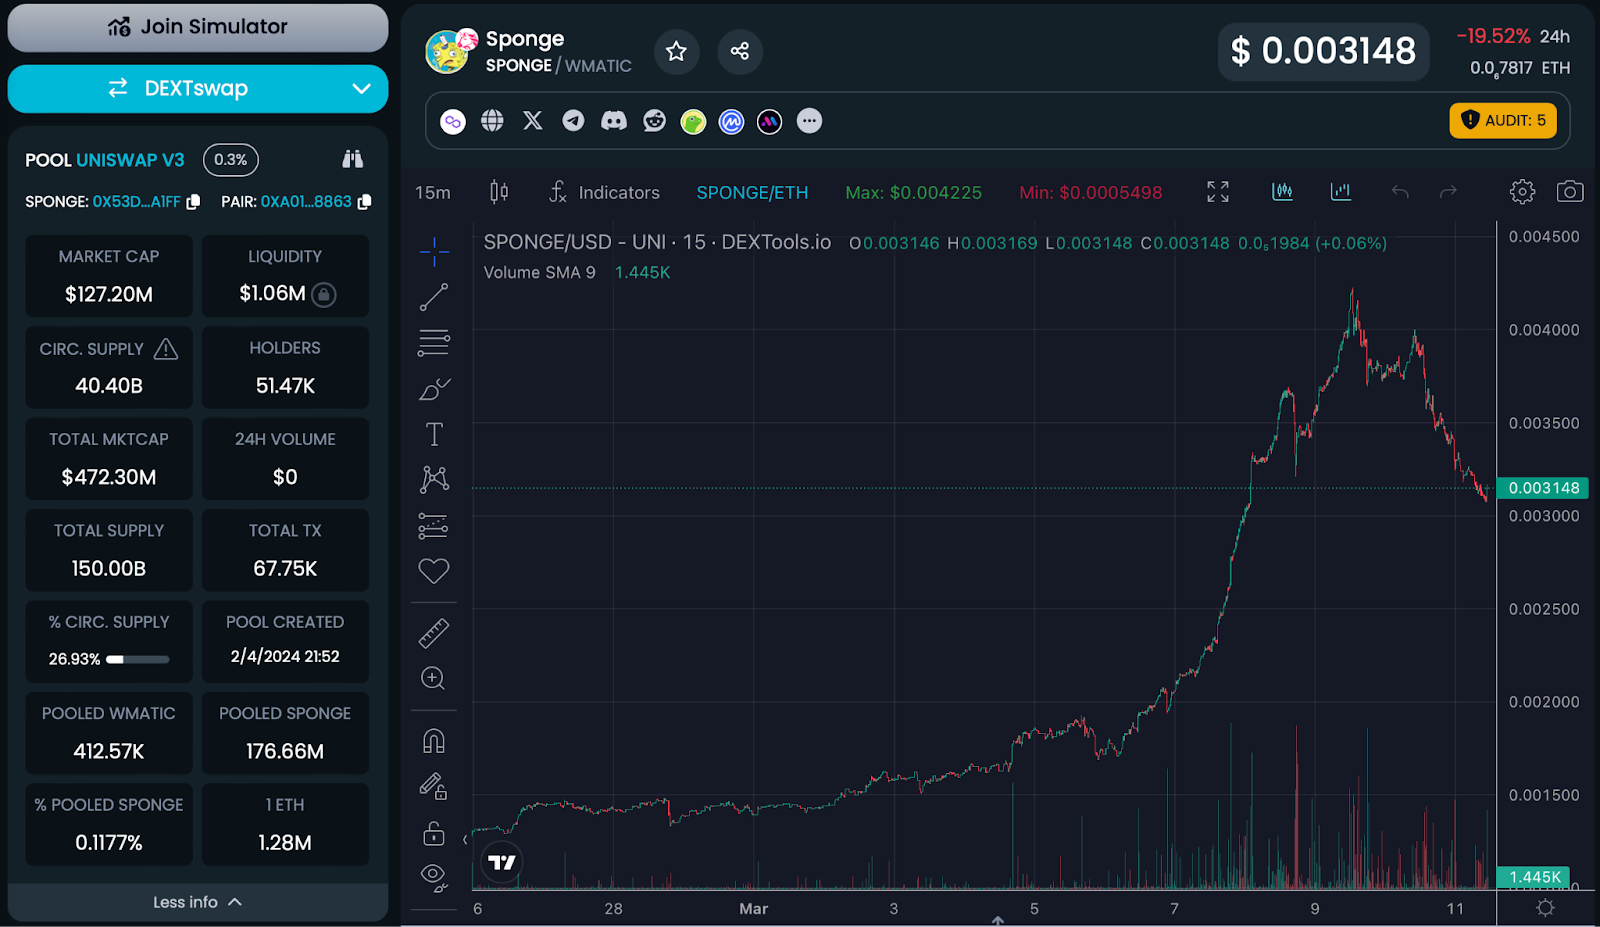The image size is (1600, 927).
Task: Open the Indicators menu
Action: click(604, 192)
